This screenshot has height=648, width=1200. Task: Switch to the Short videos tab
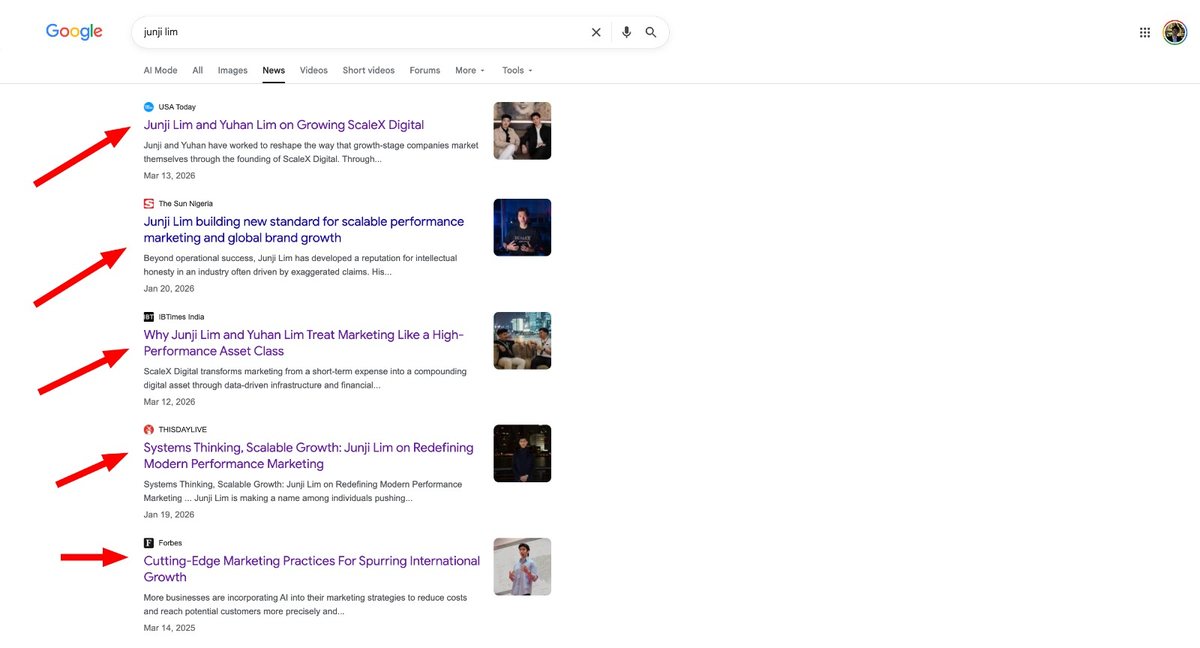tap(368, 71)
